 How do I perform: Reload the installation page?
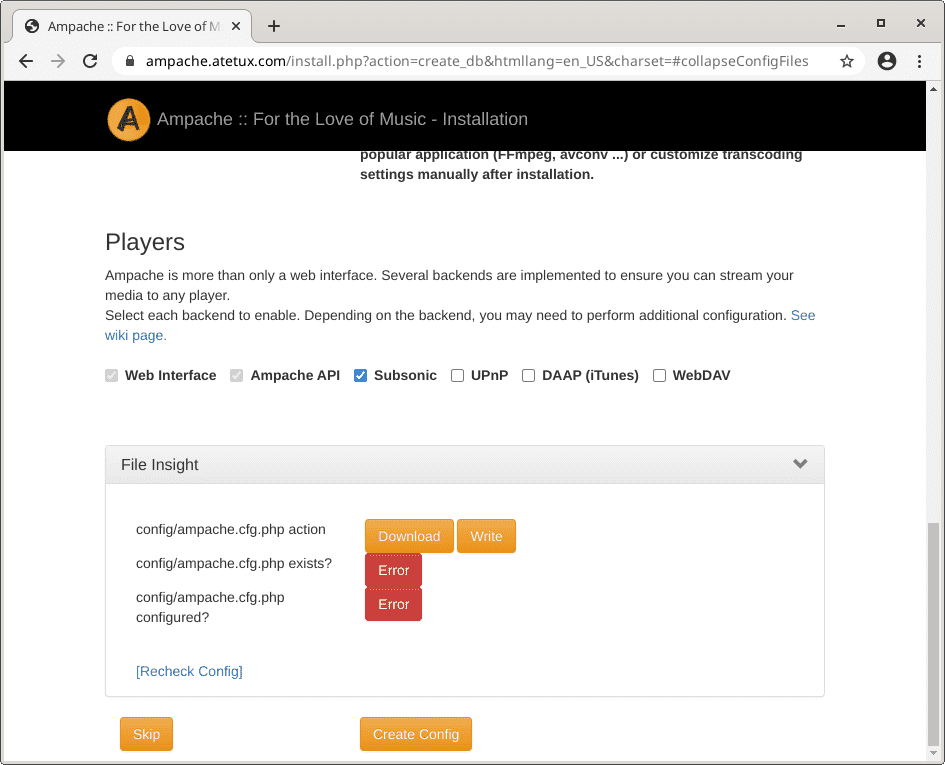pyautogui.click(x=90, y=61)
